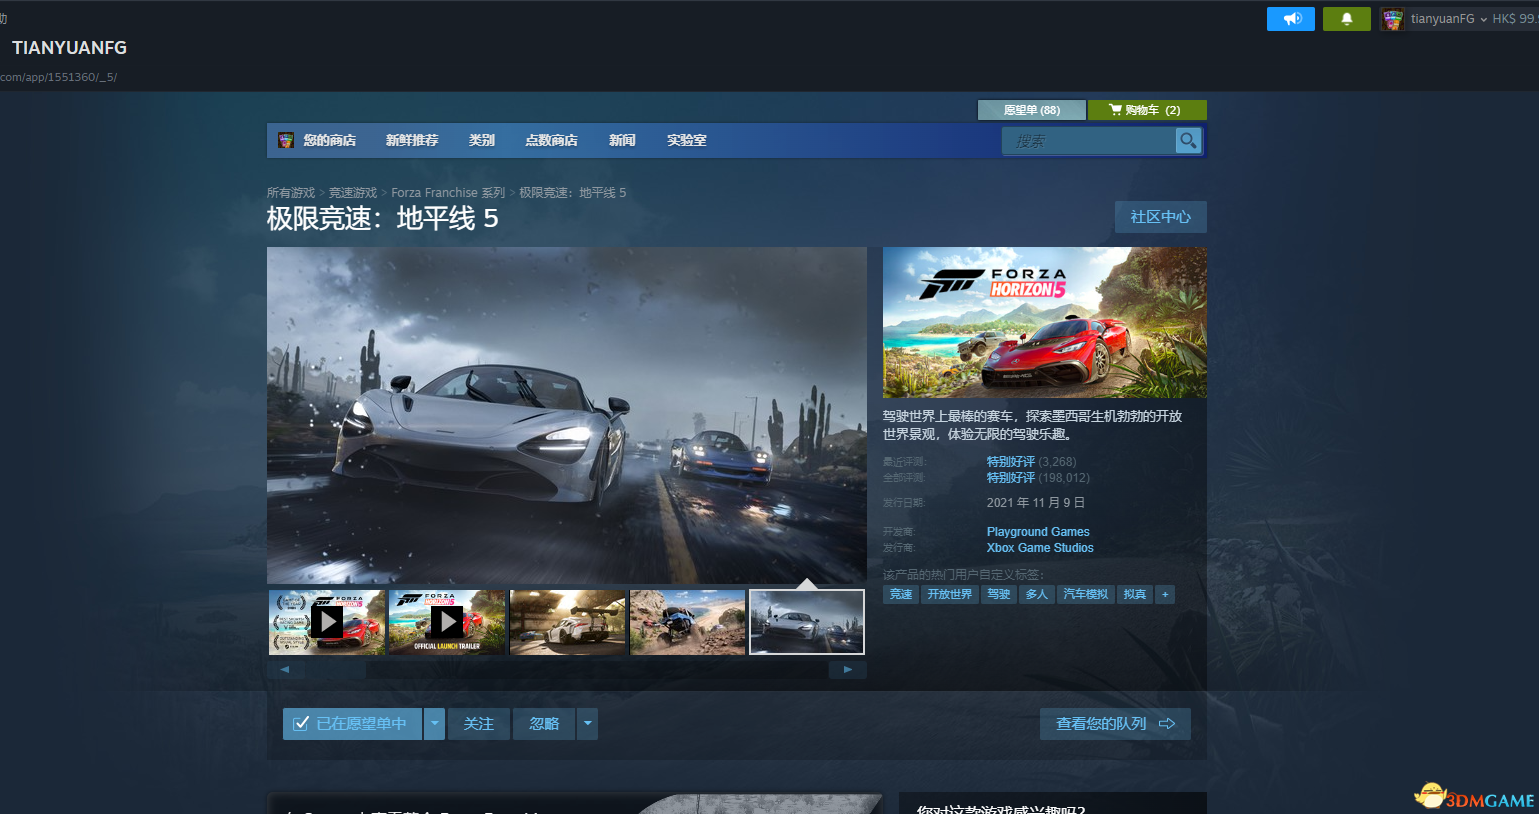Play the Official Launch Trailer thumbnail
This screenshot has height=814, width=1539.
click(x=447, y=622)
